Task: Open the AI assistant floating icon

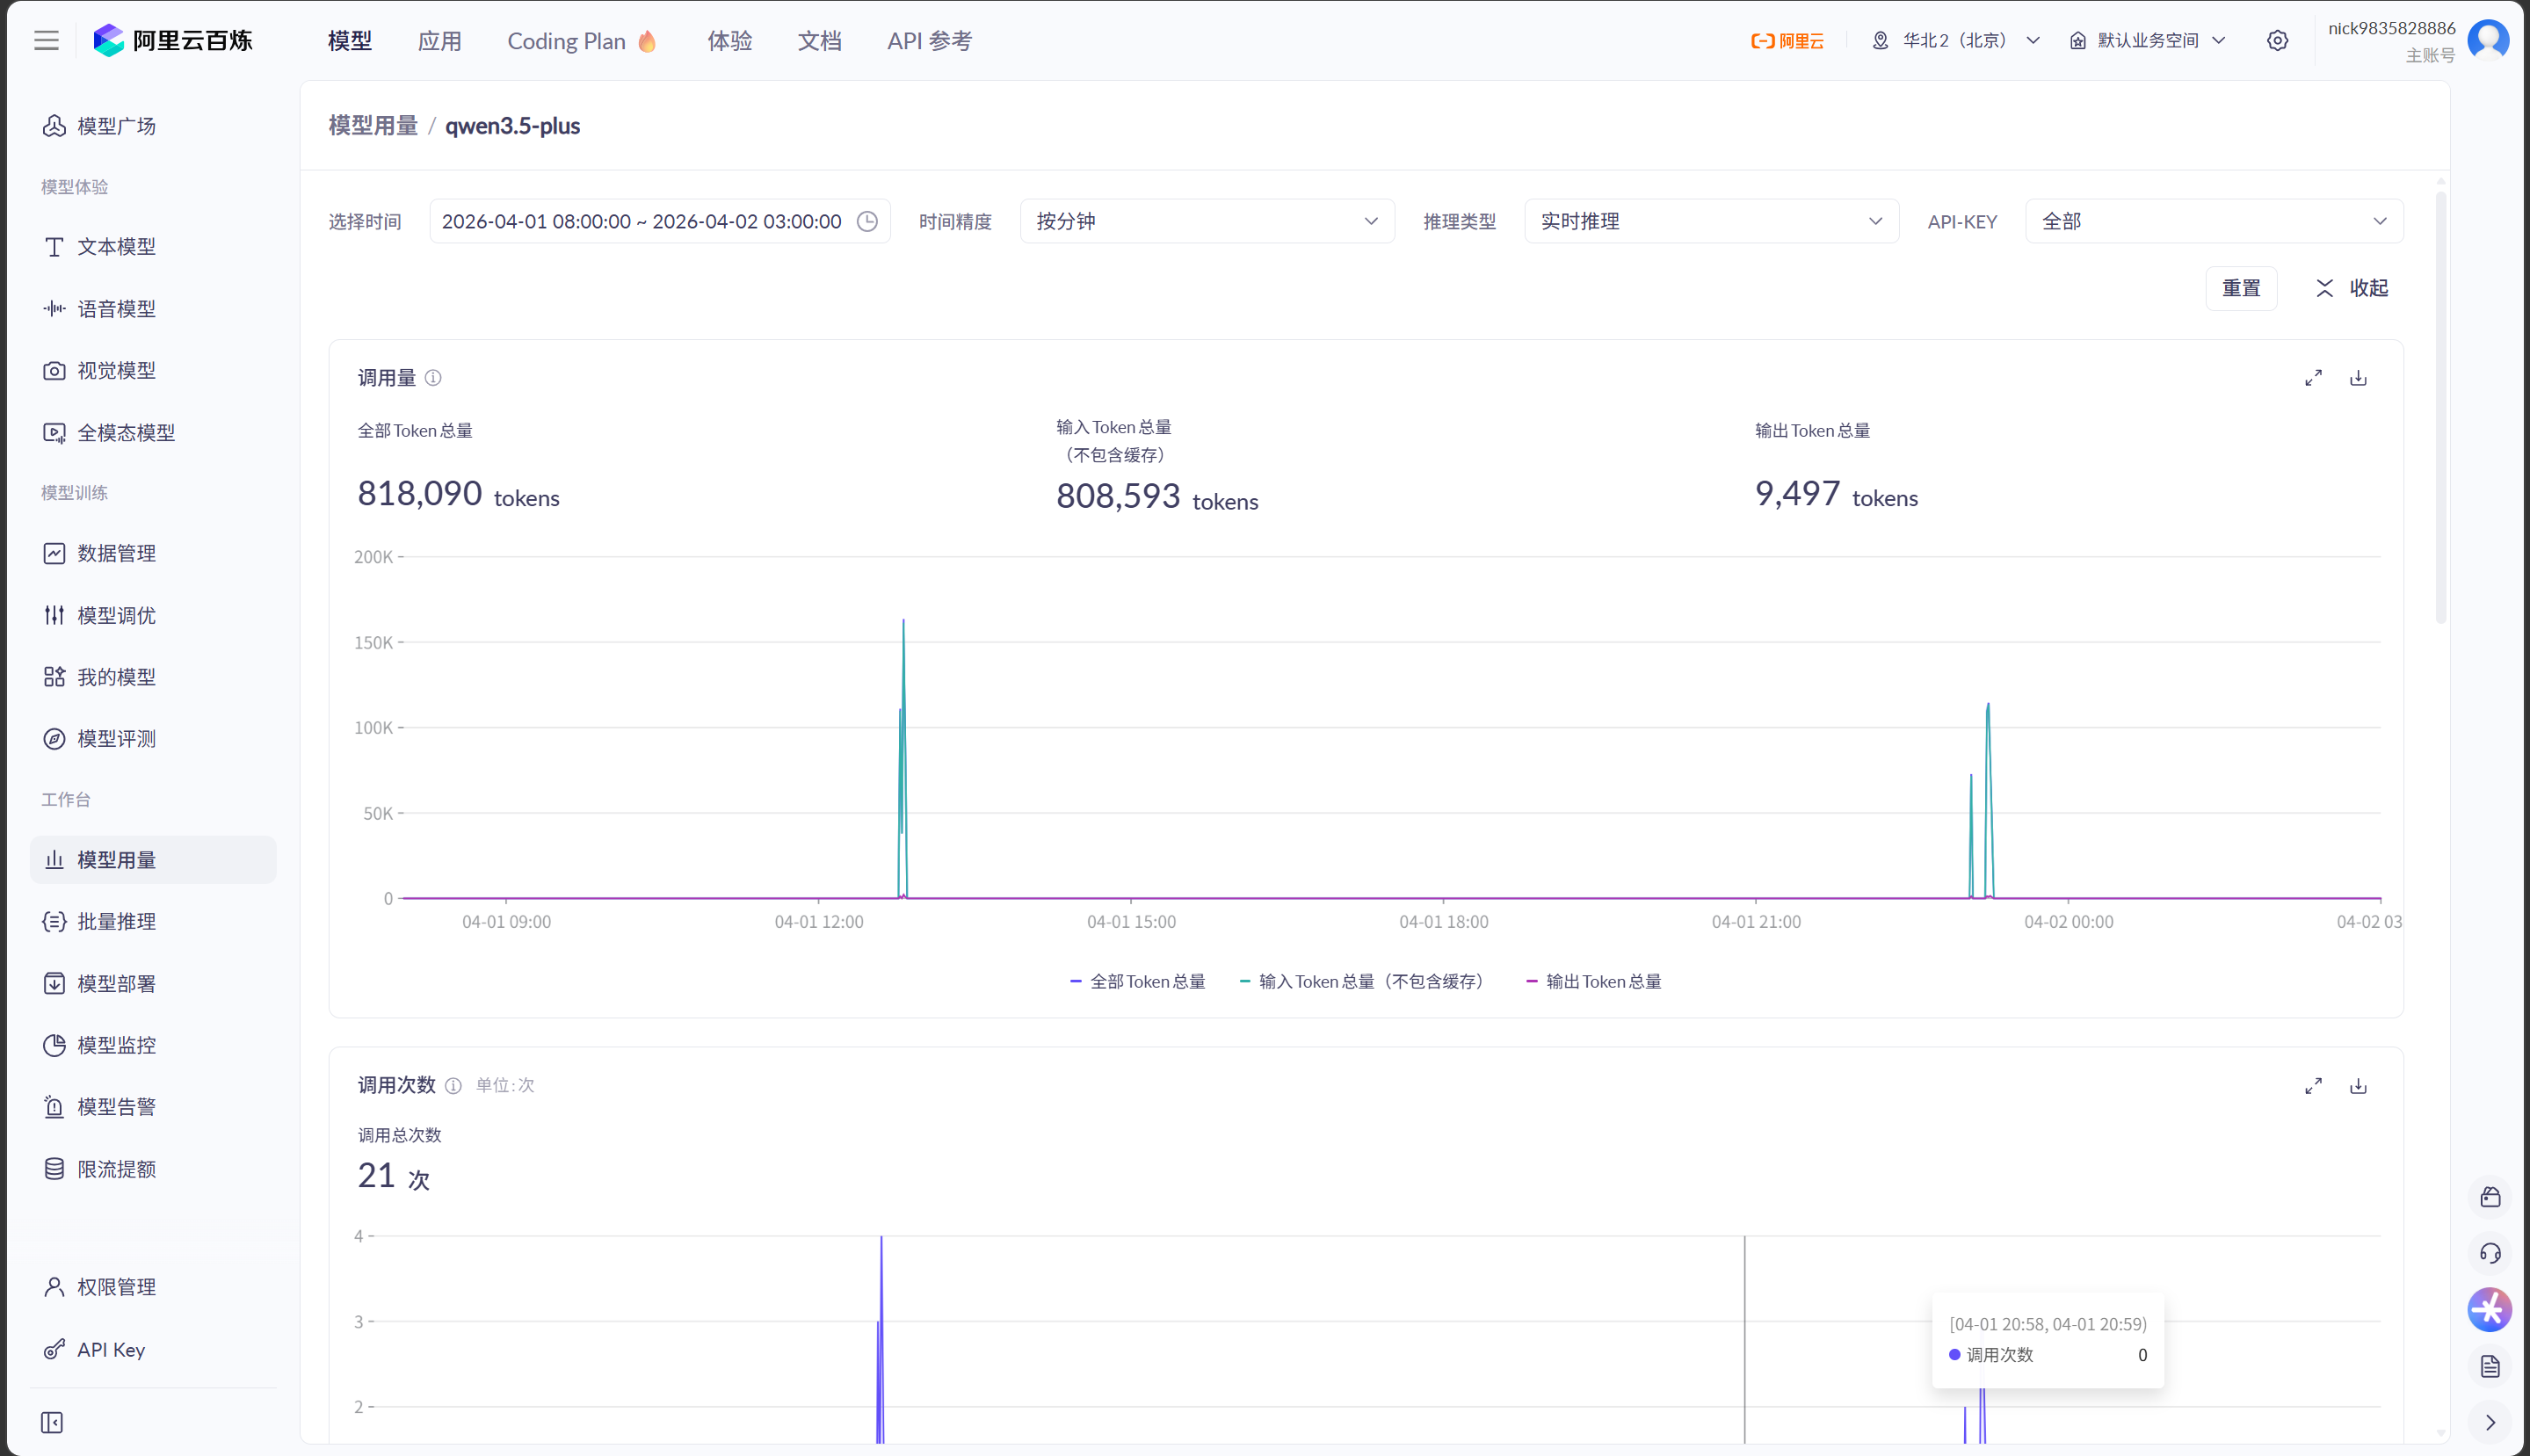Action: [x=2490, y=1309]
